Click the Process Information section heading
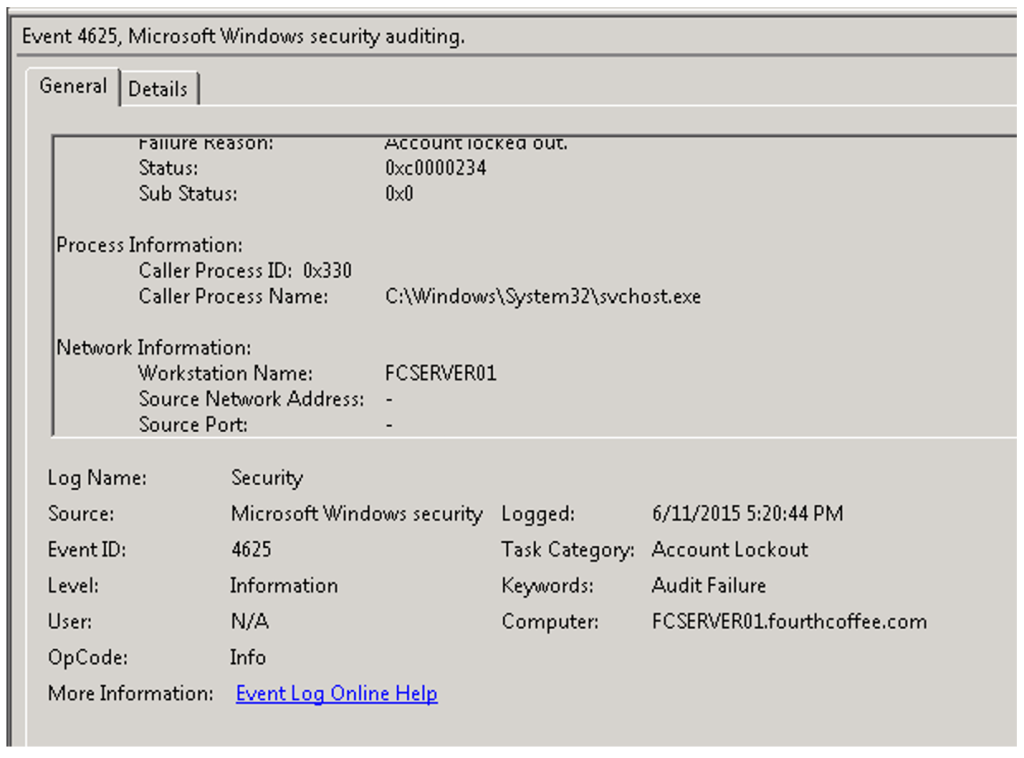Image resolution: width=1024 pixels, height=758 pixels. pyautogui.click(x=149, y=245)
